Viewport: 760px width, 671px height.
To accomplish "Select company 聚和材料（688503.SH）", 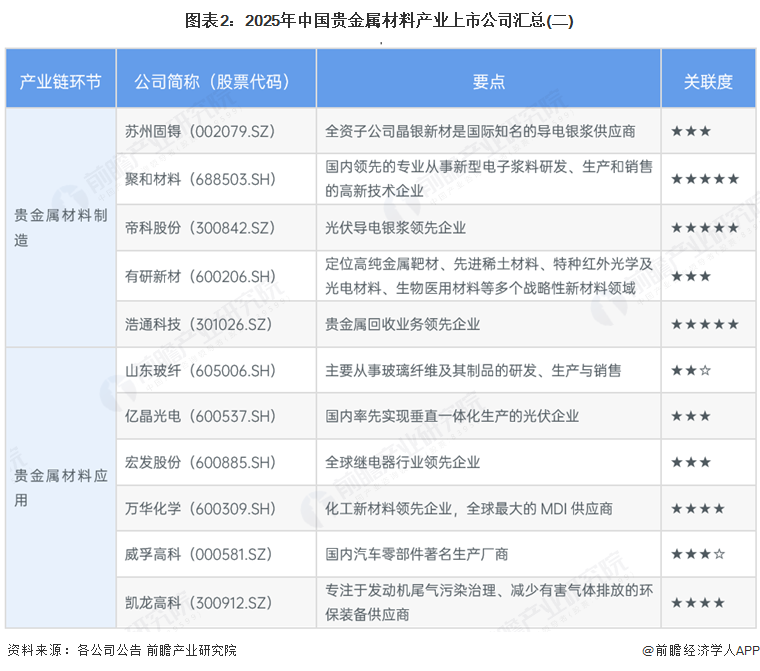I will (200, 179).
